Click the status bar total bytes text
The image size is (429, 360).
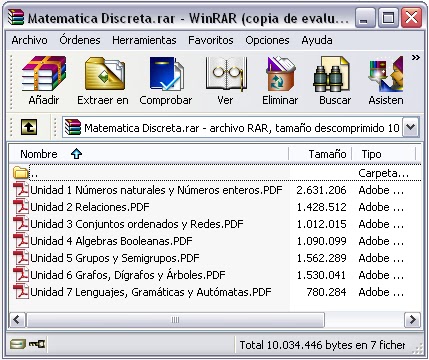pyautogui.click(x=322, y=345)
